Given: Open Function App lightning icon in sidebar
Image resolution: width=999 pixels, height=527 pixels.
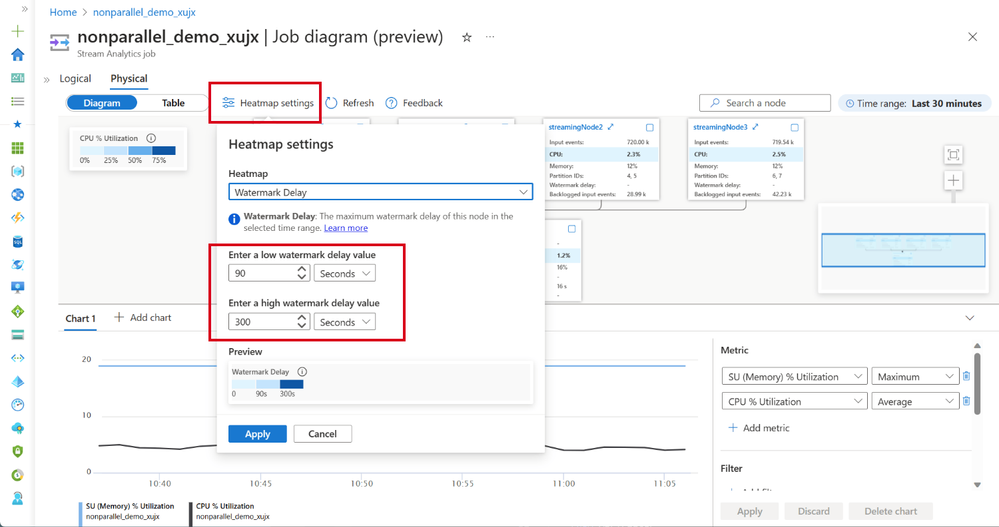Looking at the screenshot, I should (x=18, y=218).
